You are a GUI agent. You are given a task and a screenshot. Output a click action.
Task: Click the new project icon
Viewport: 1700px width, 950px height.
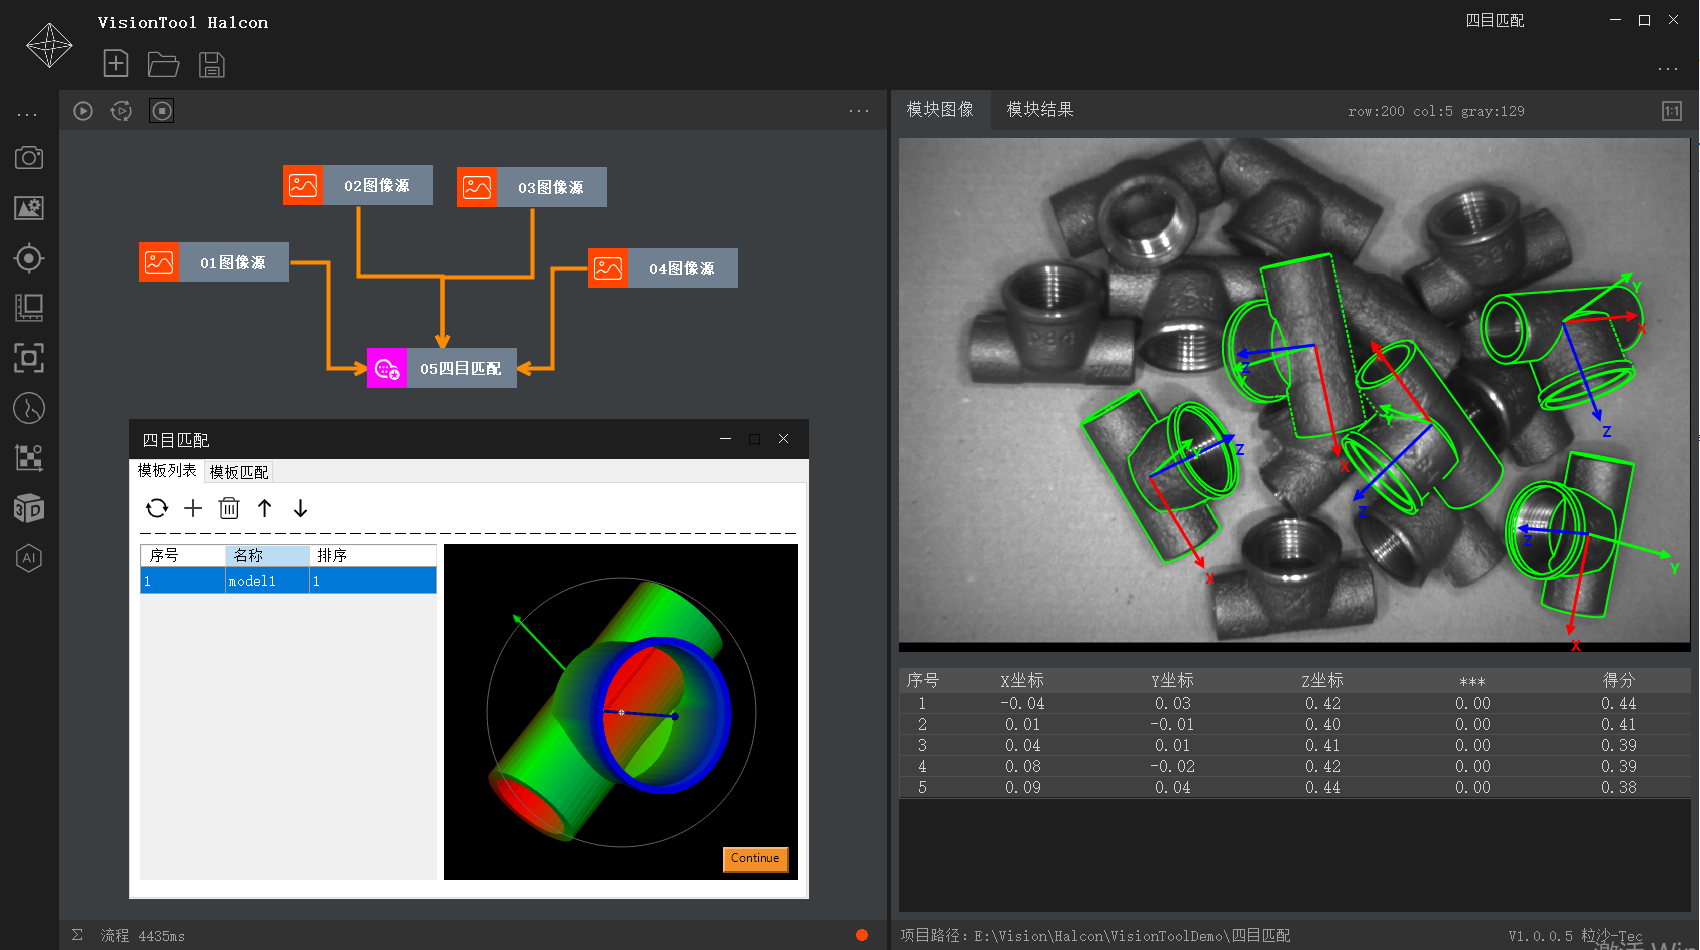point(116,64)
